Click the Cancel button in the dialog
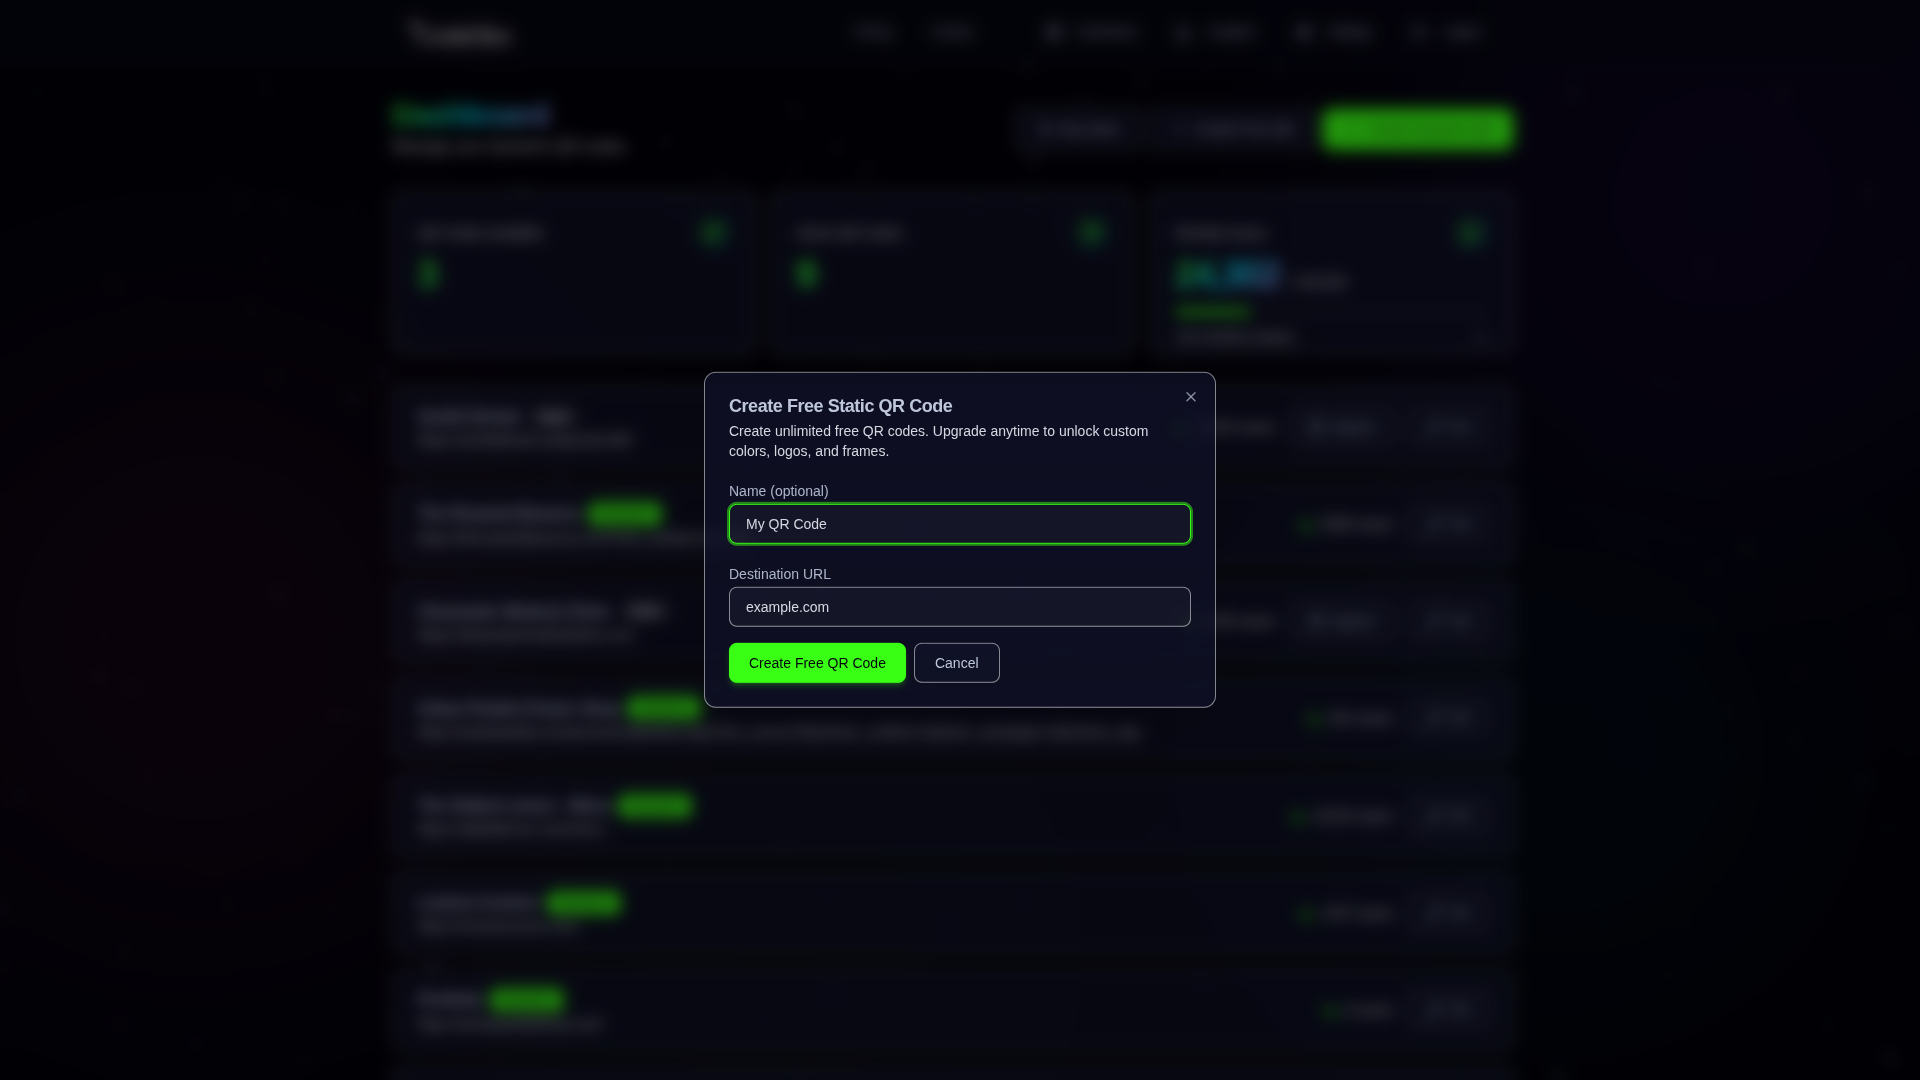 click(956, 662)
